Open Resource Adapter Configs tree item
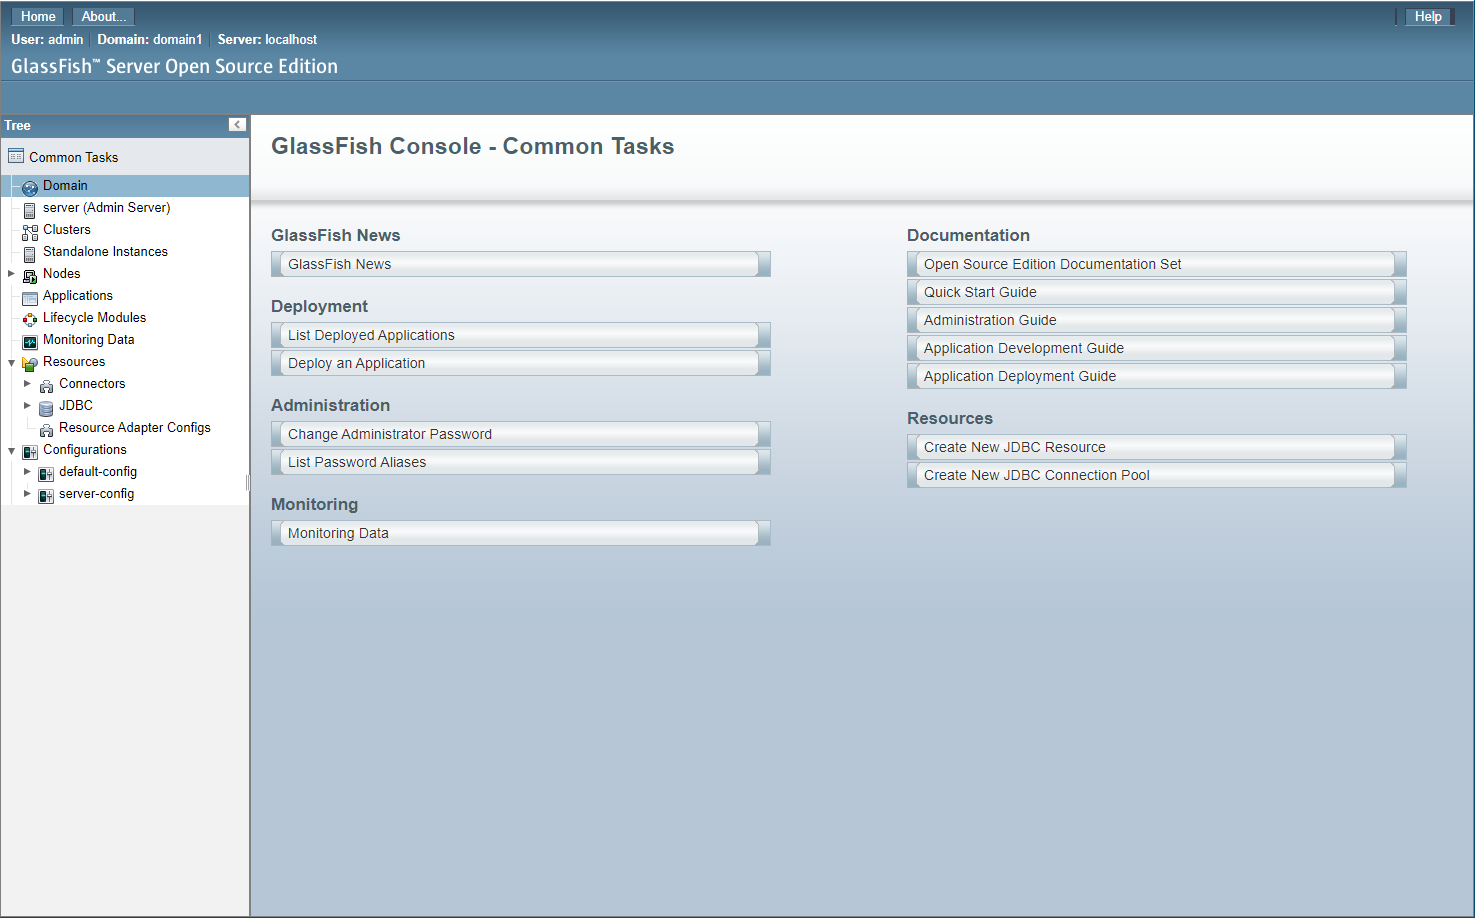Image resolution: width=1475 pixels, height=918 pixels. [134, 427]
